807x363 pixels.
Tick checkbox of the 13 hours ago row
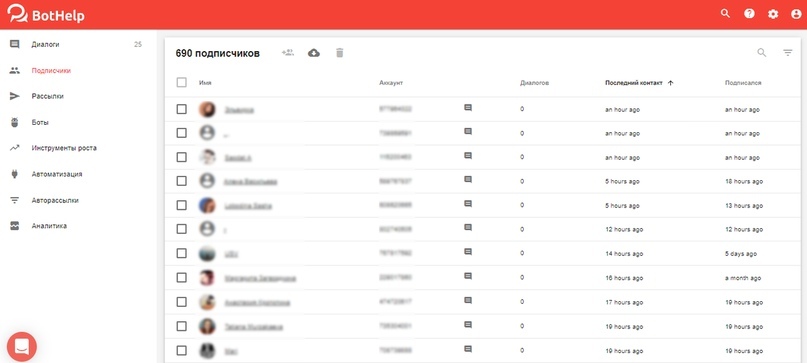[182, 205]
